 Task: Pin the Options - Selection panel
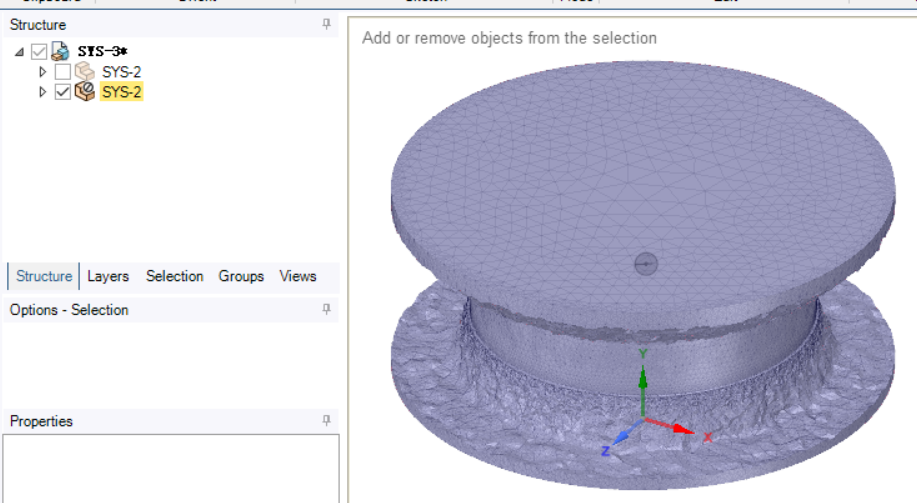(x=326, y=310)
